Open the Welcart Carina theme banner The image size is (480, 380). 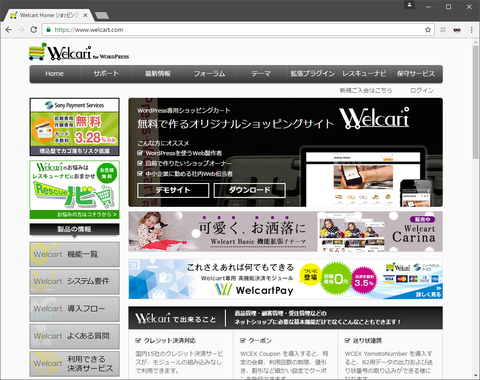click(286, 232)
